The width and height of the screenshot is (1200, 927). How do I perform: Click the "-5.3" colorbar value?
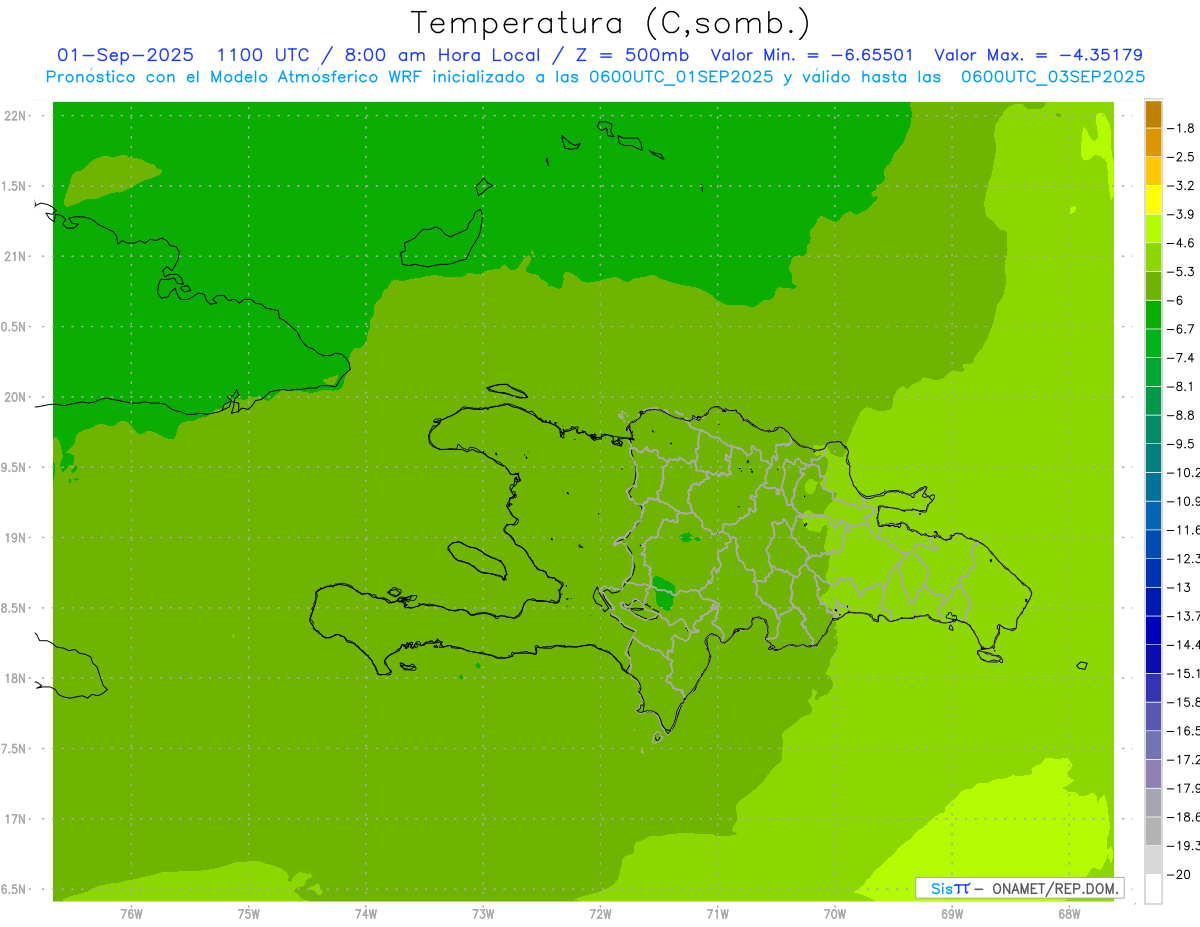pyautogui.click(x=1181, y=271)
